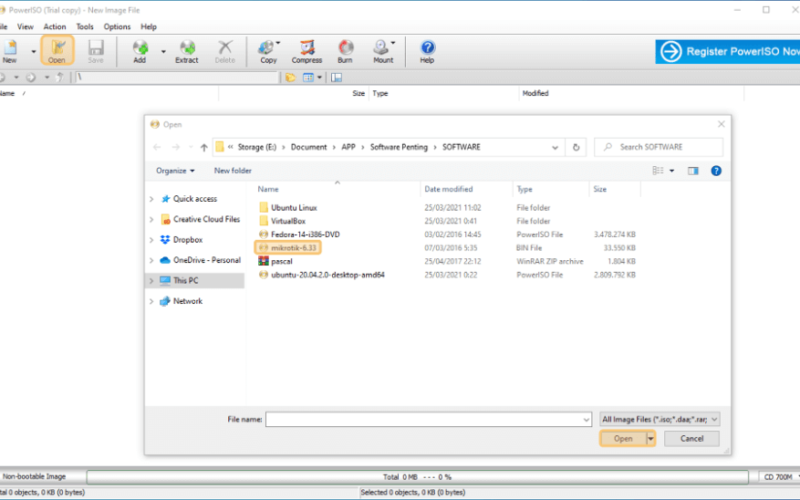The height and width of the screenshot is (500, 800).
Task: Open the Action menu
Action: pyautogui.click(x=55, y=27)
